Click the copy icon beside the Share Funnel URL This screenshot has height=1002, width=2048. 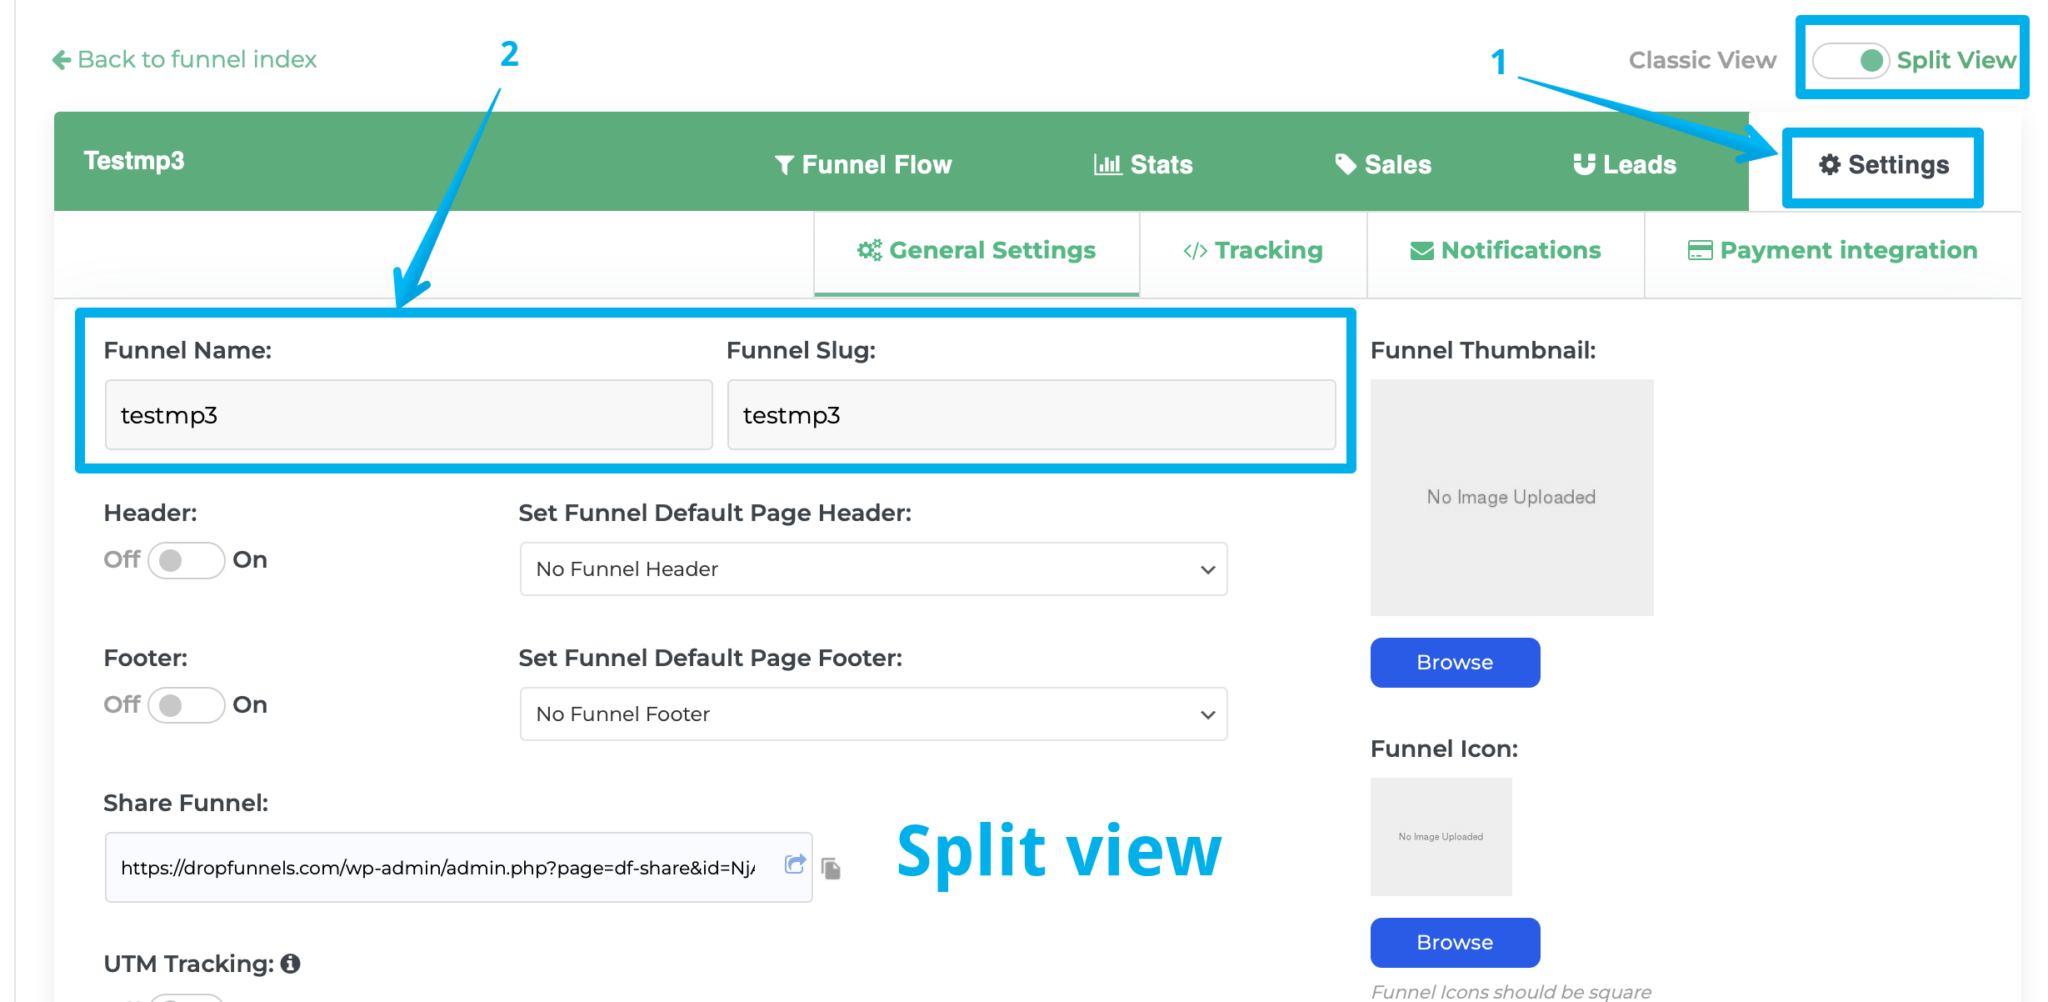coord(832,868)
